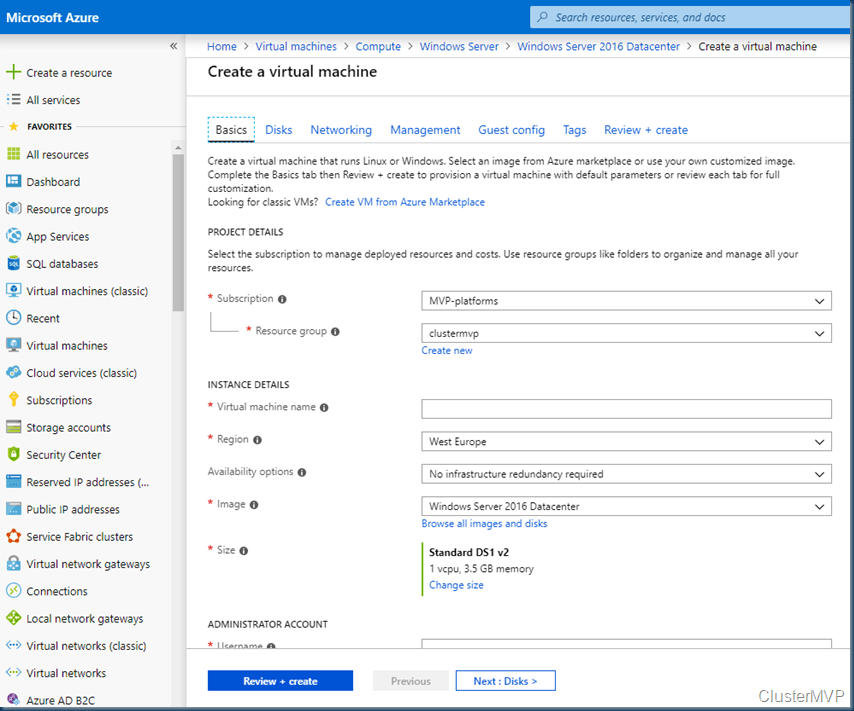
Task: Click the Next : Disks button
Action: (505, 680)
